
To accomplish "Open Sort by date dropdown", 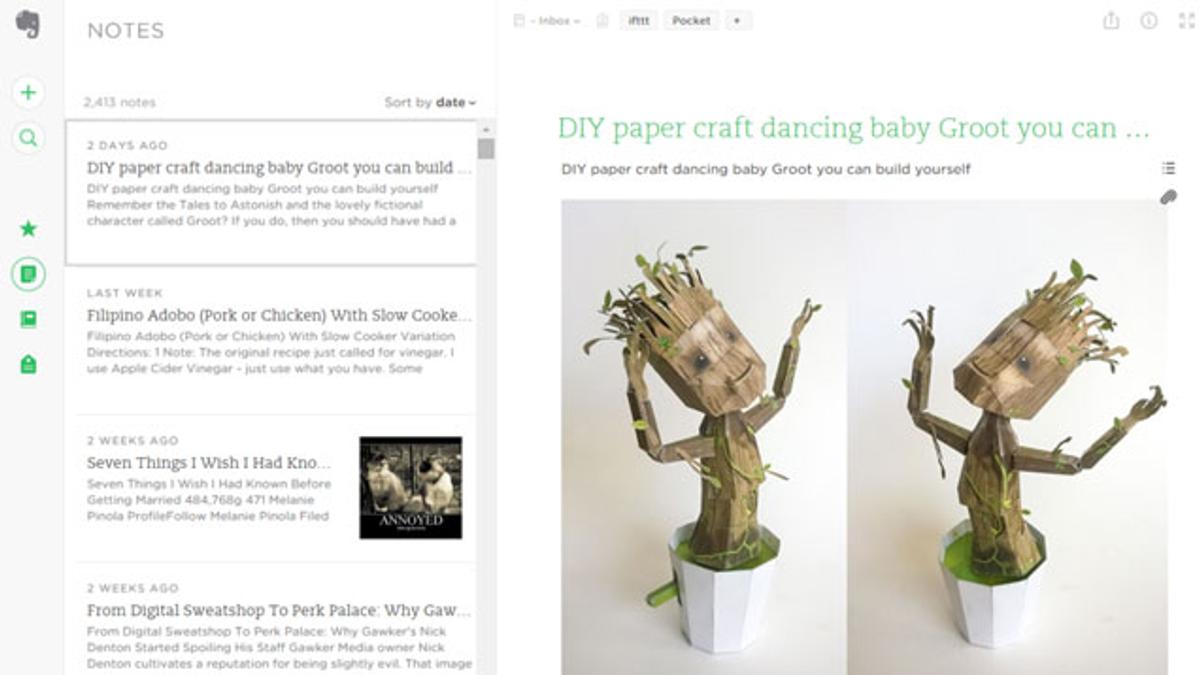I will (430, 102).
